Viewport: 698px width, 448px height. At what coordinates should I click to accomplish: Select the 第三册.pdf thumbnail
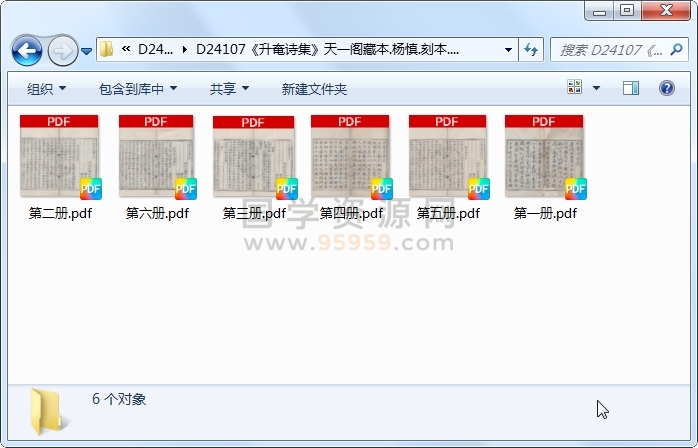click(x=254, y=156)
